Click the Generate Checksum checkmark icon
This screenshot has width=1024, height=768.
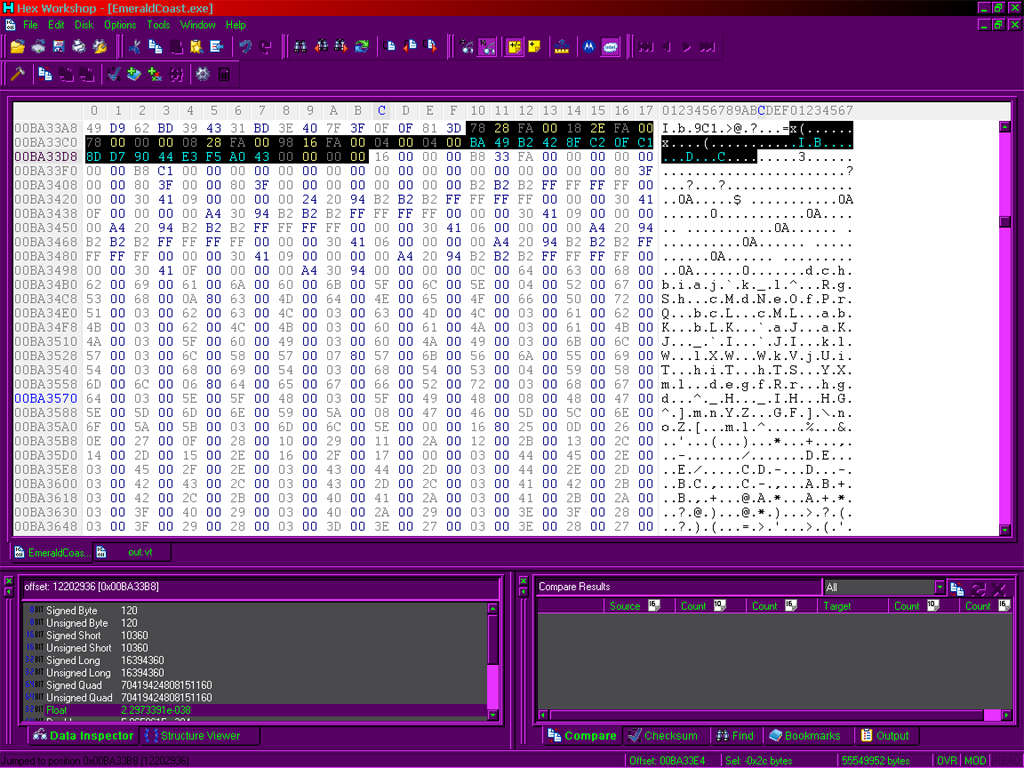click(114, 74)
